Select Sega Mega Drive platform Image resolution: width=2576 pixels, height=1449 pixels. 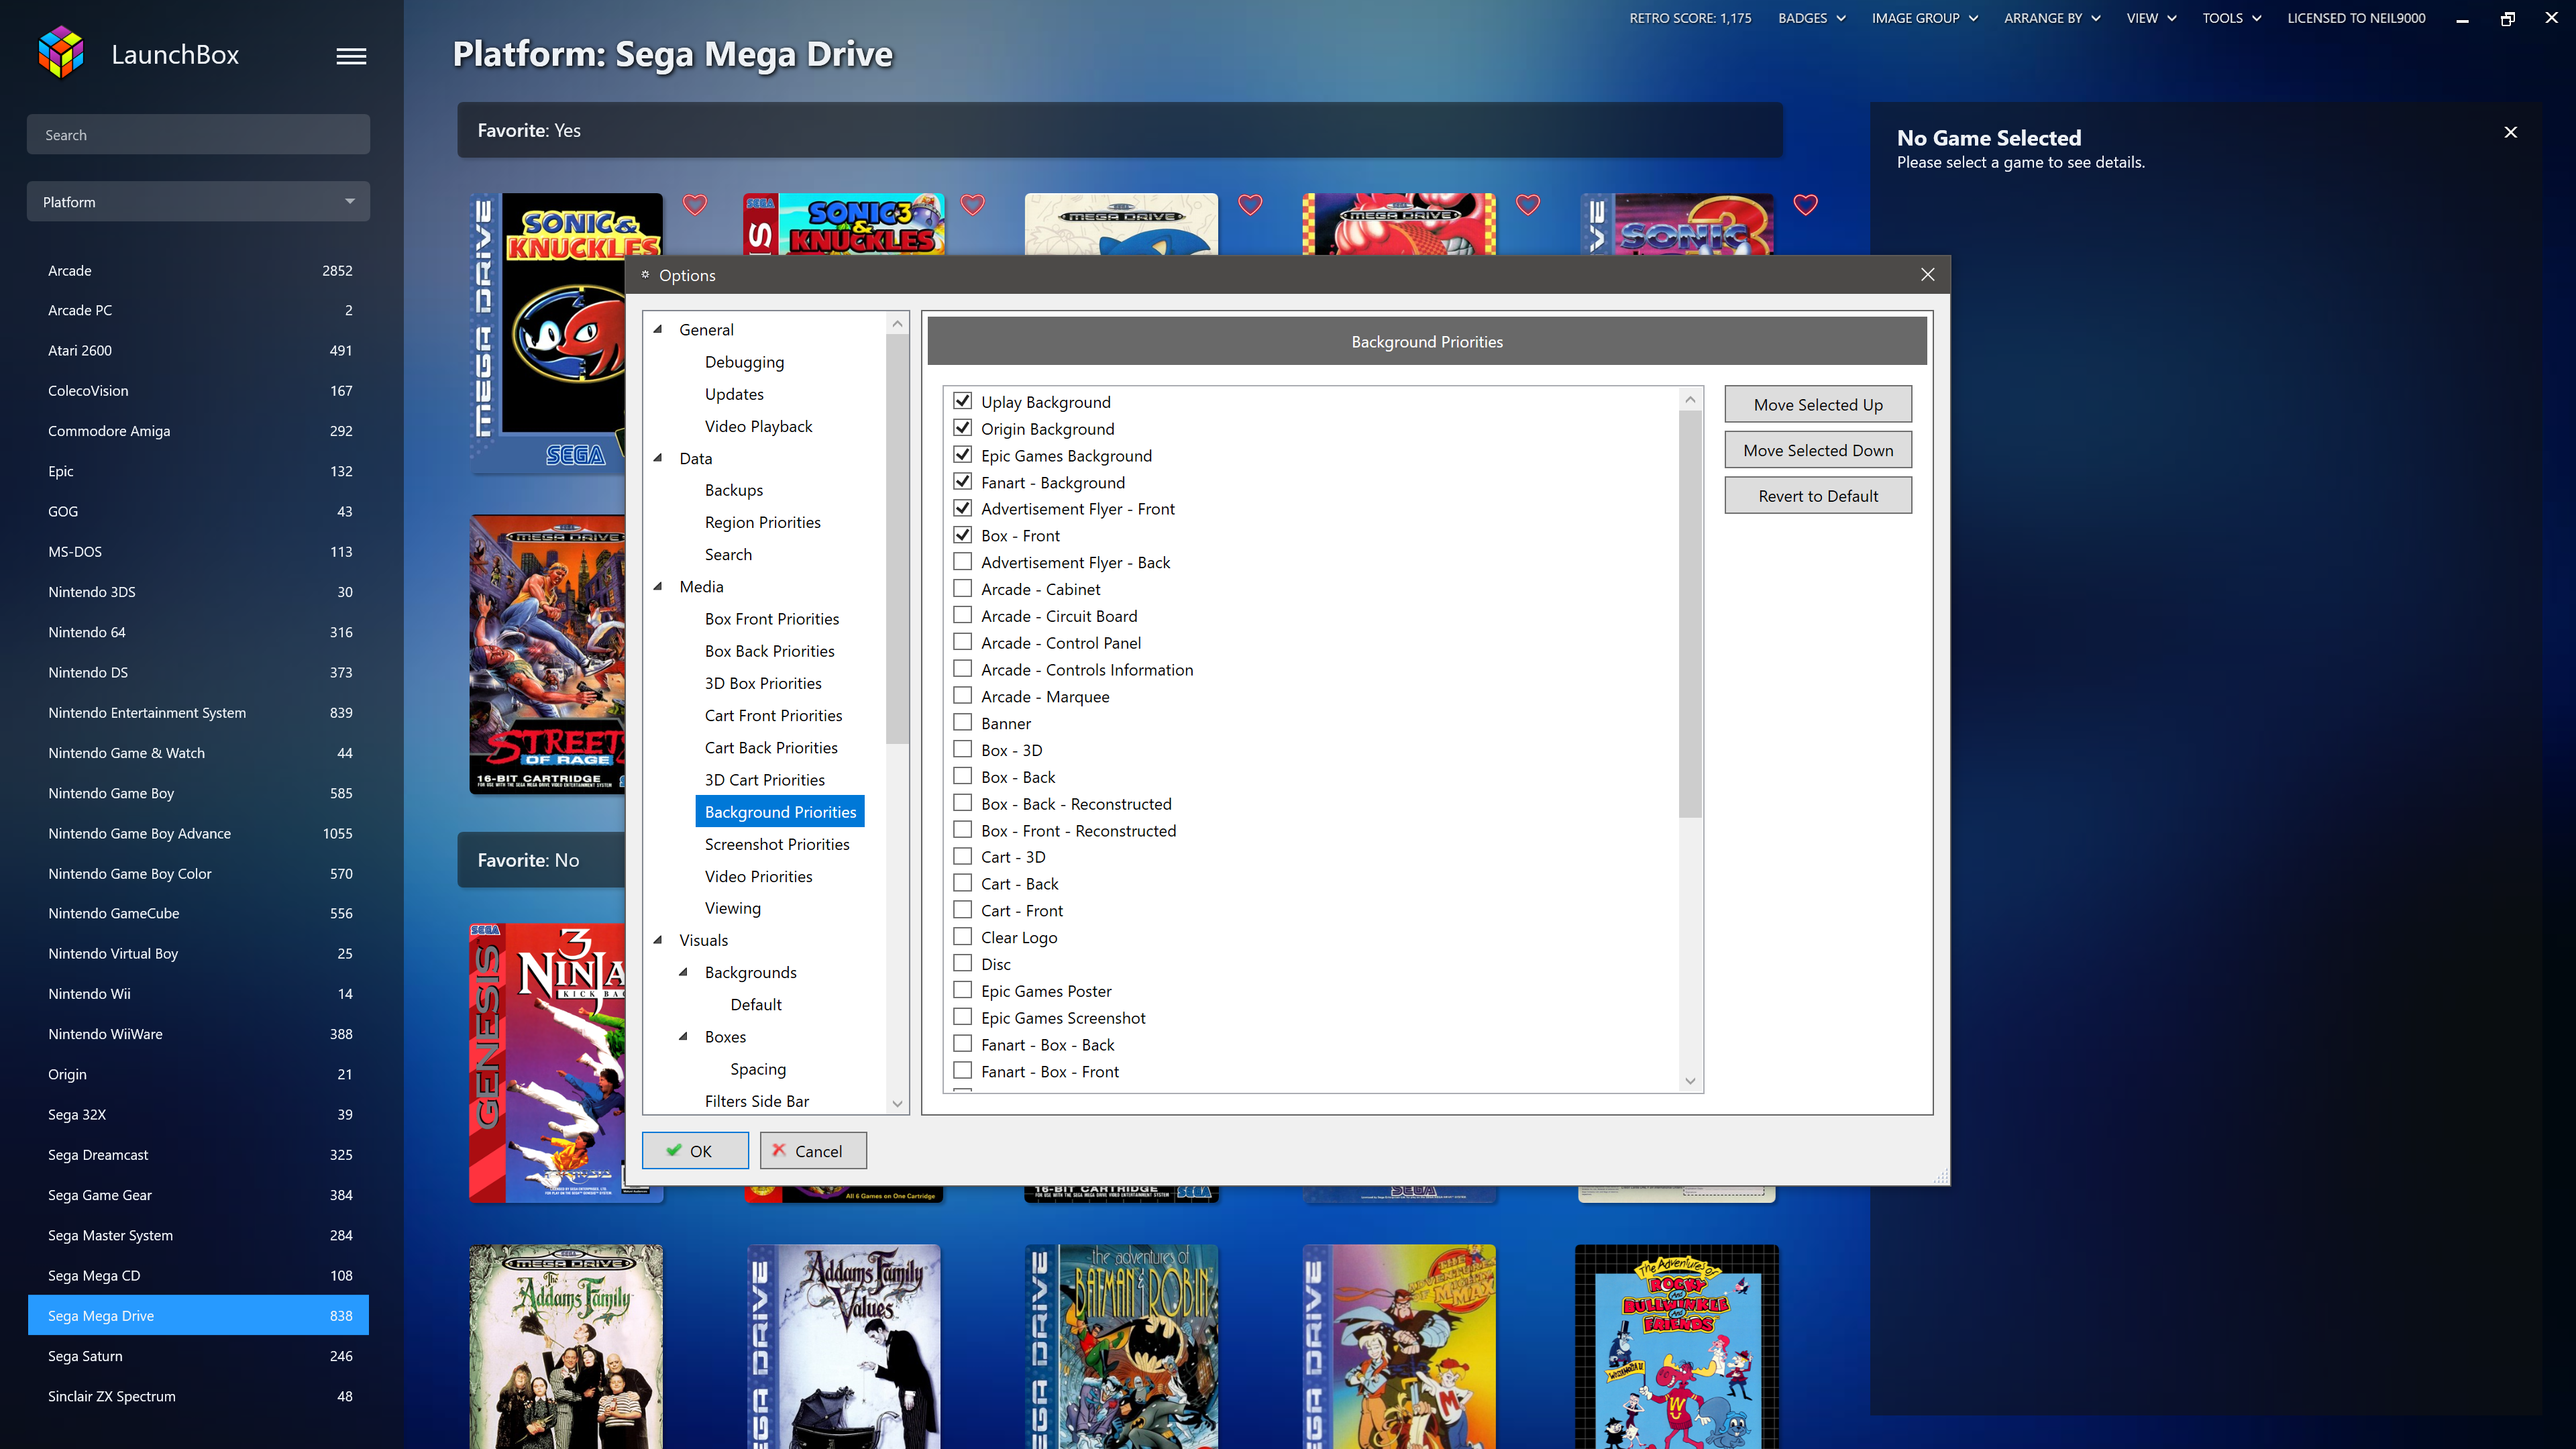pyautogui.click(x=198, y=1316)
